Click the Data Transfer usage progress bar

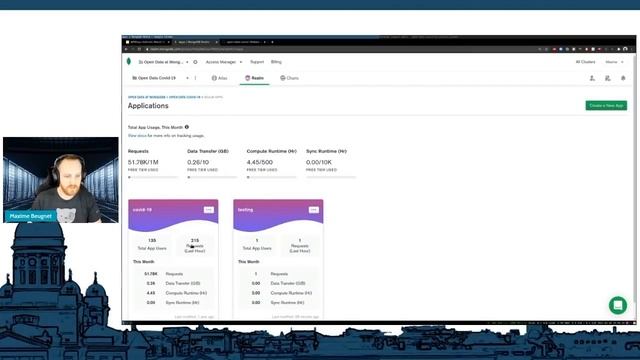(212, 177)
